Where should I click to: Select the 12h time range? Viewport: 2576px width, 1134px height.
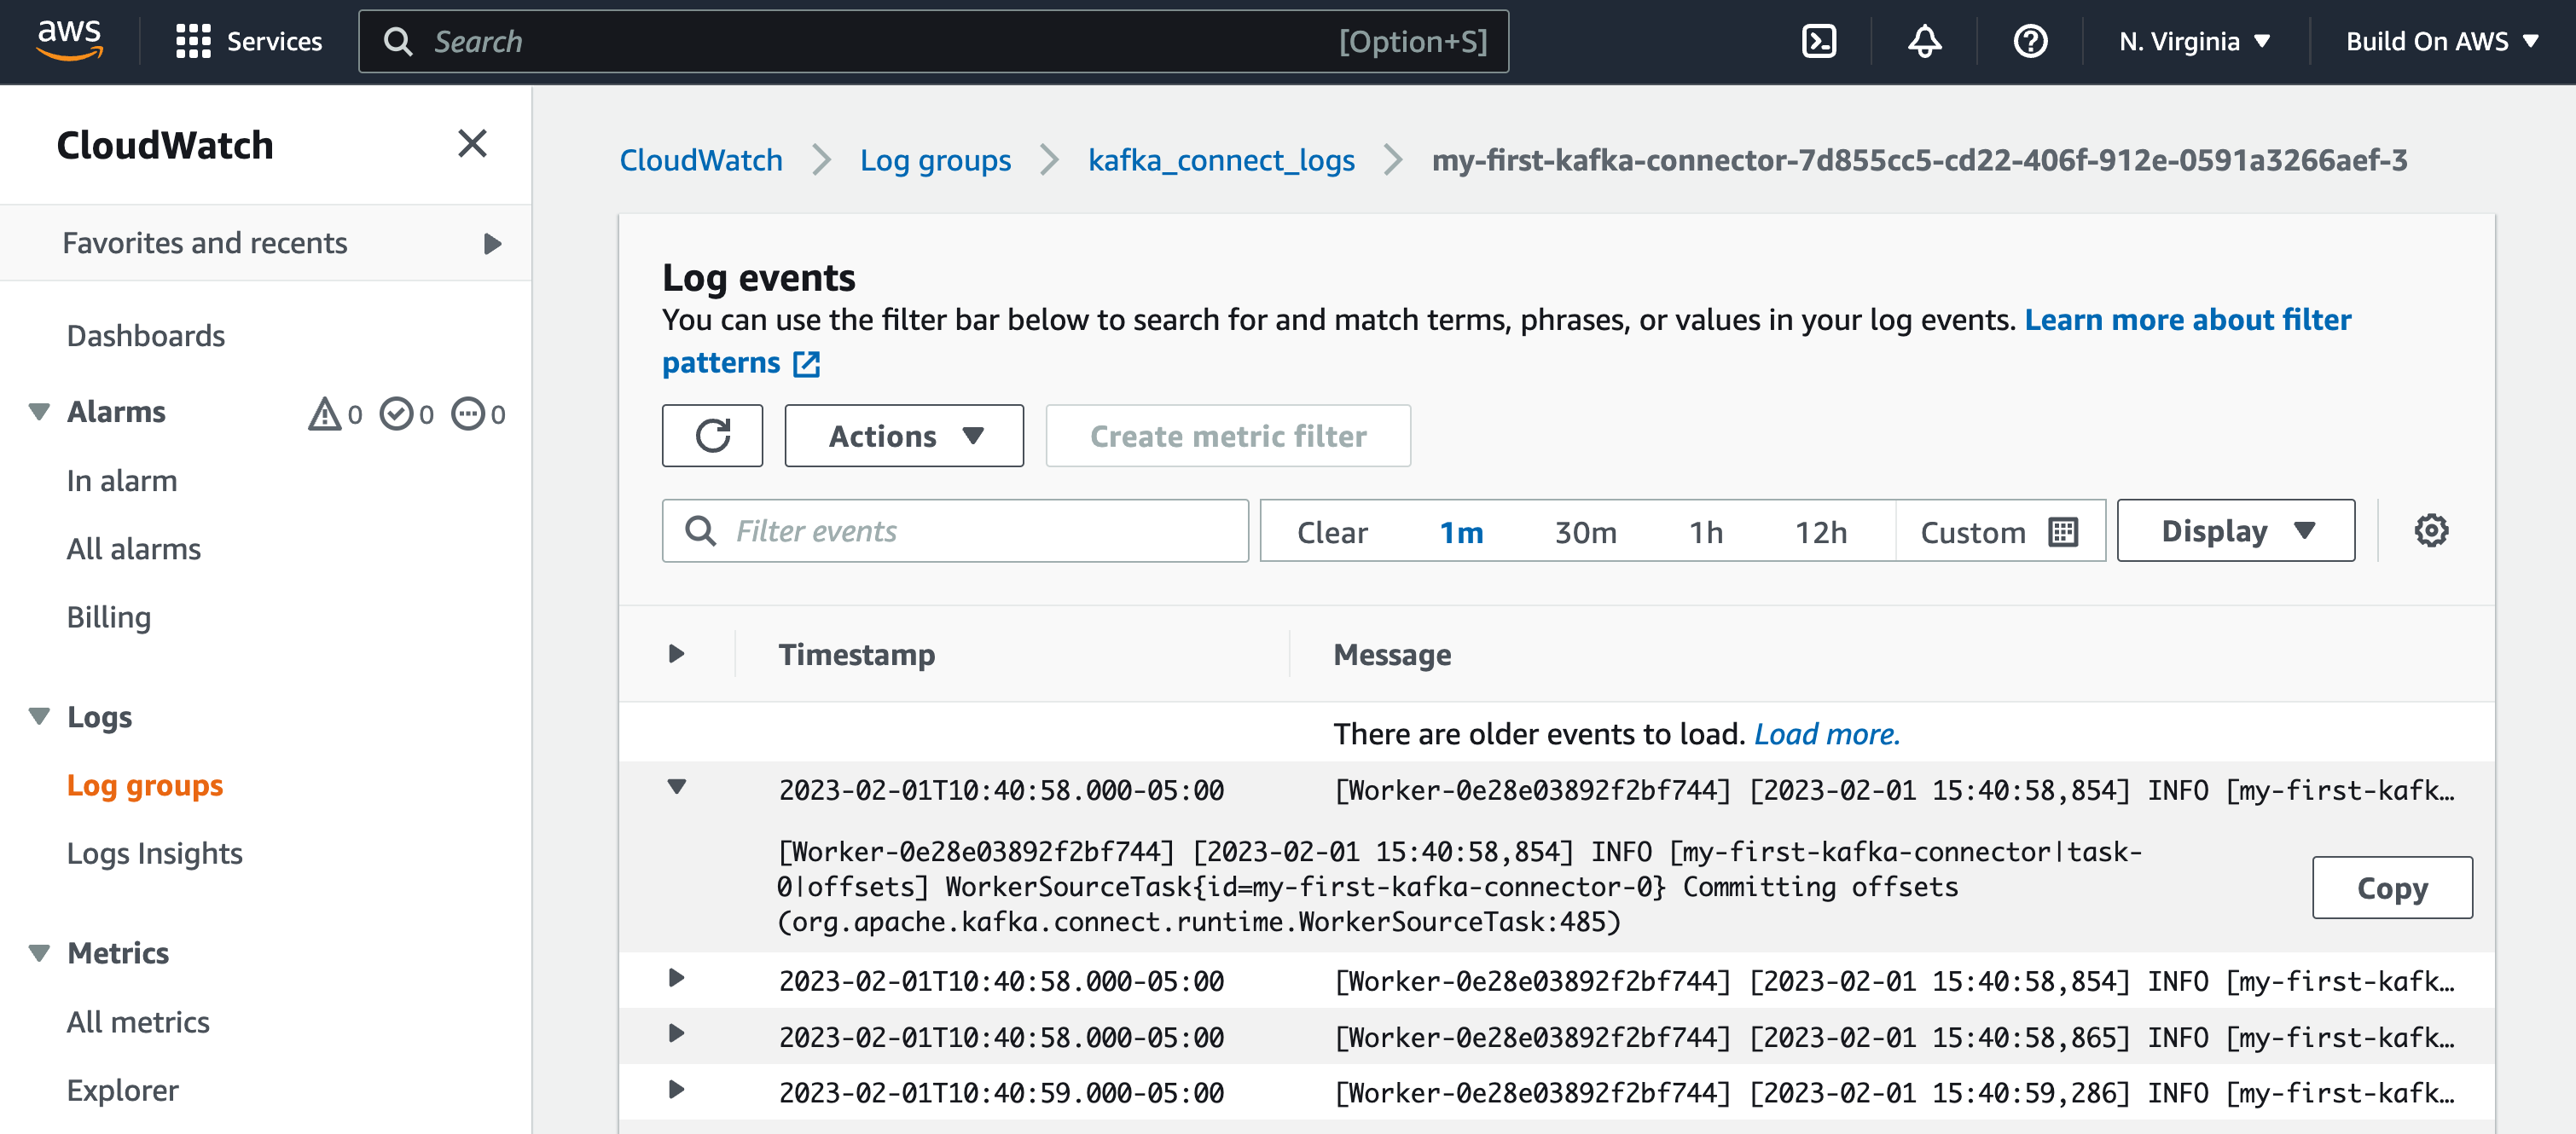[1820, 532]
